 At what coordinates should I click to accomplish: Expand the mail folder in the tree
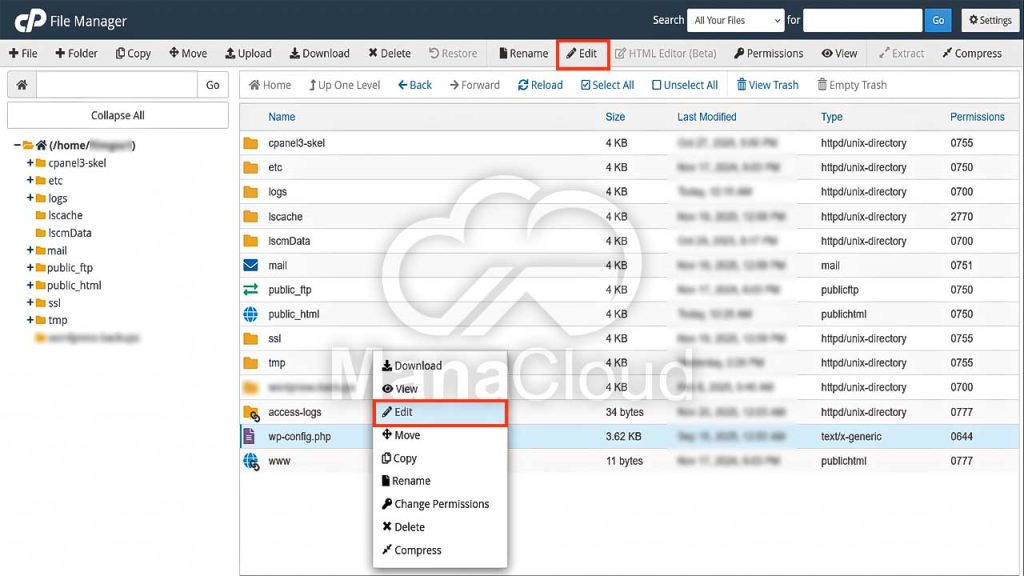click(x=30, y=250)
